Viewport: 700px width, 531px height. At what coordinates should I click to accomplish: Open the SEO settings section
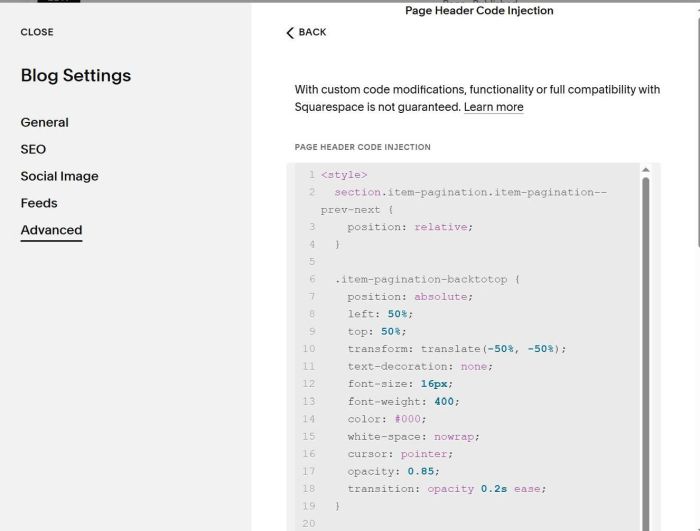[x=33, y=149]
